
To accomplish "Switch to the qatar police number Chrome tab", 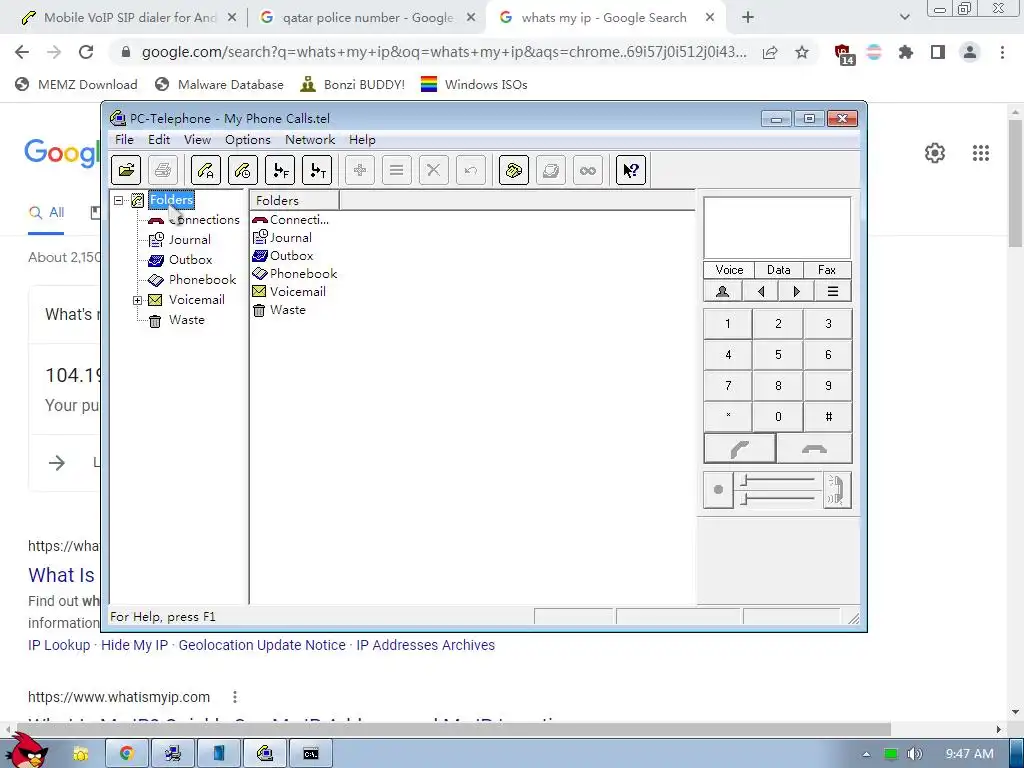I will 367,18.
